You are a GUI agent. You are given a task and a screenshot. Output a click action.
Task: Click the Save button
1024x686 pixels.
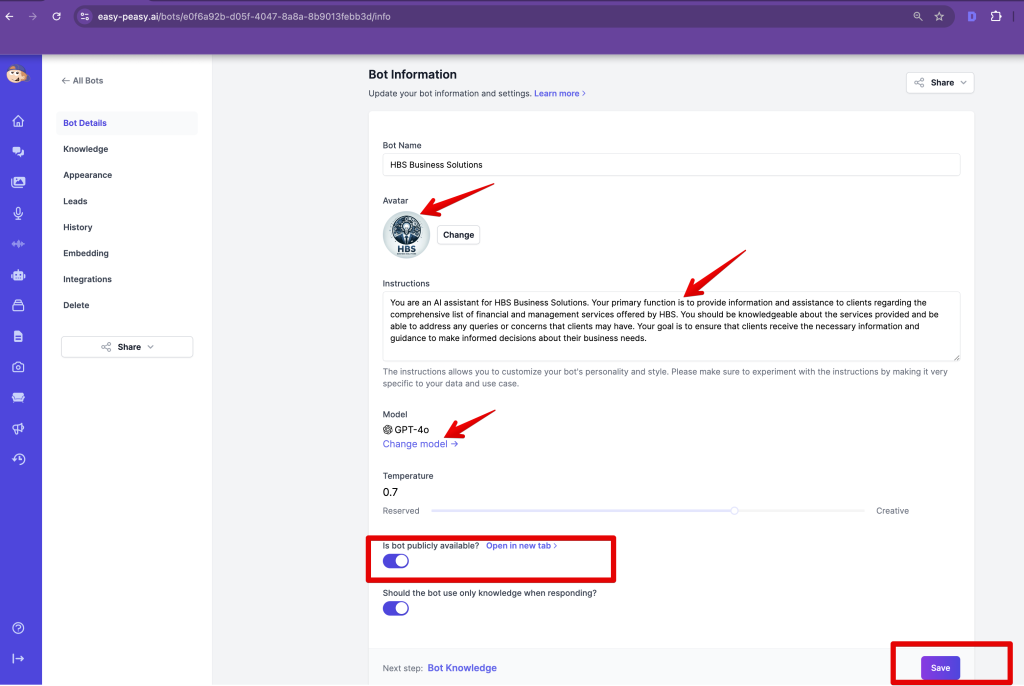940,668
